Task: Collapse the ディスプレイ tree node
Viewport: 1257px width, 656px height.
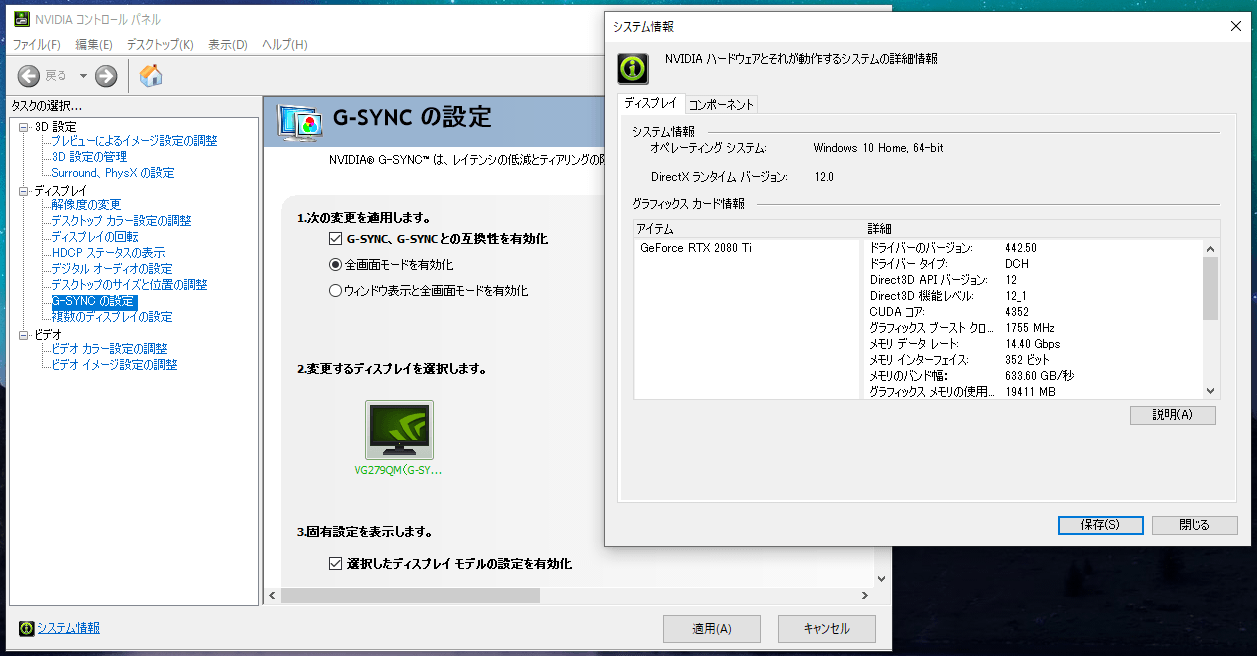Action: pos(24,191)
